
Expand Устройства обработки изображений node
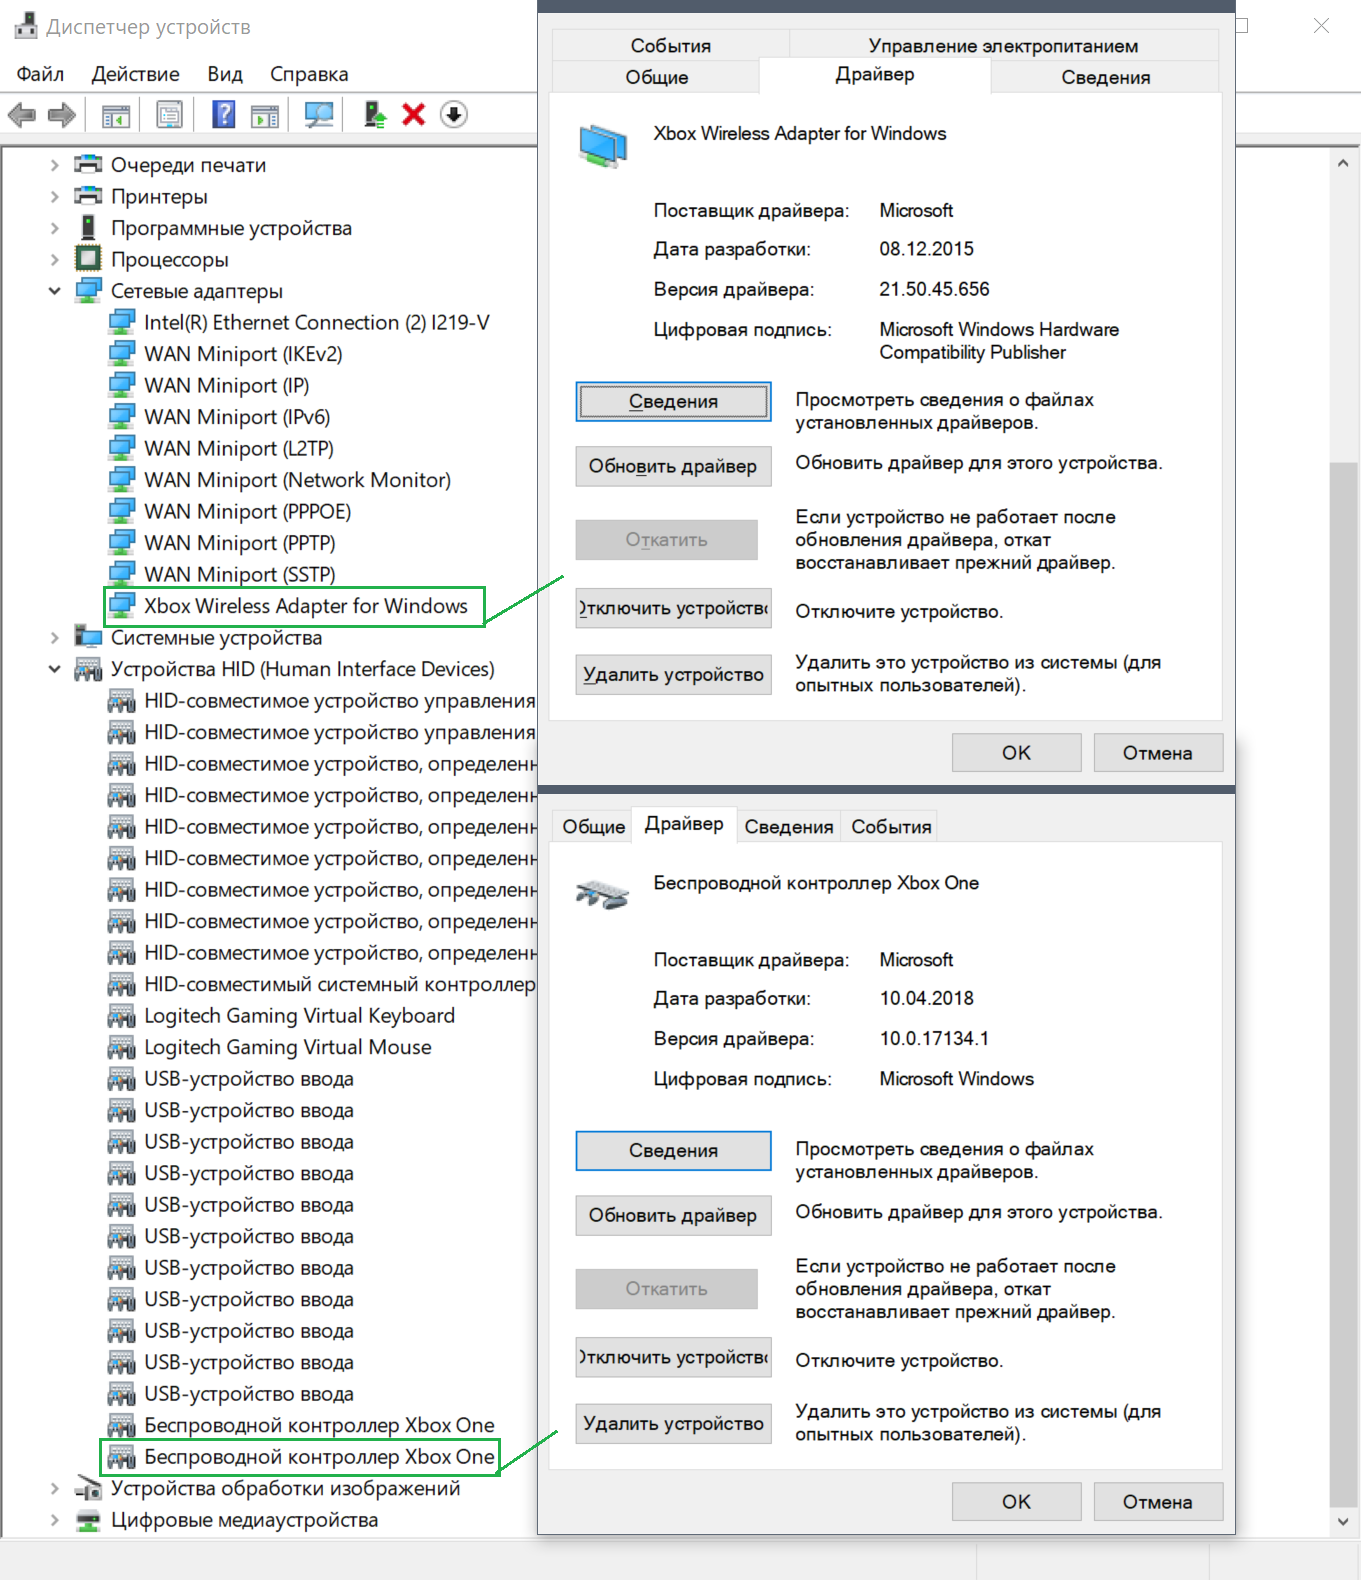[54, 1488]
